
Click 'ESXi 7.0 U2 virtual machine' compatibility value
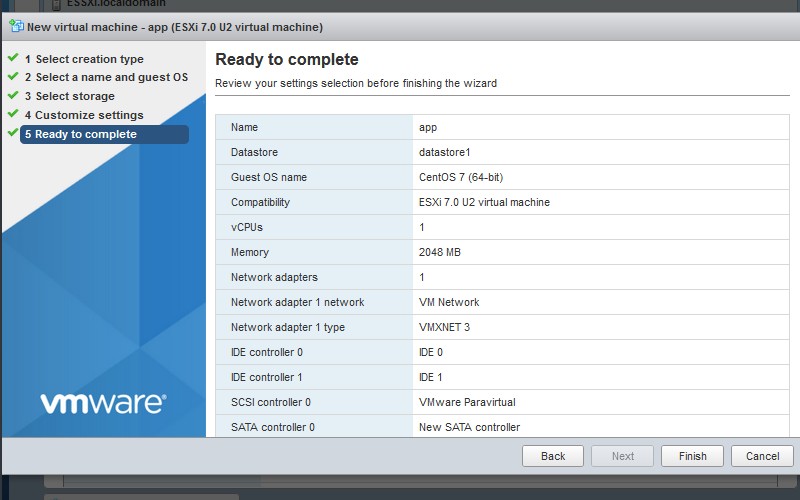[484, 202]
